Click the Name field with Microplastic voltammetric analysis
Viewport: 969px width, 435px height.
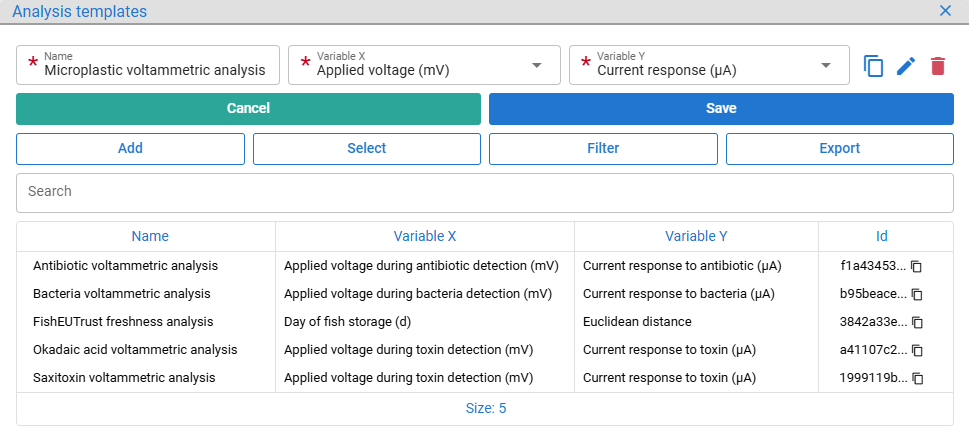coord(147,65)
